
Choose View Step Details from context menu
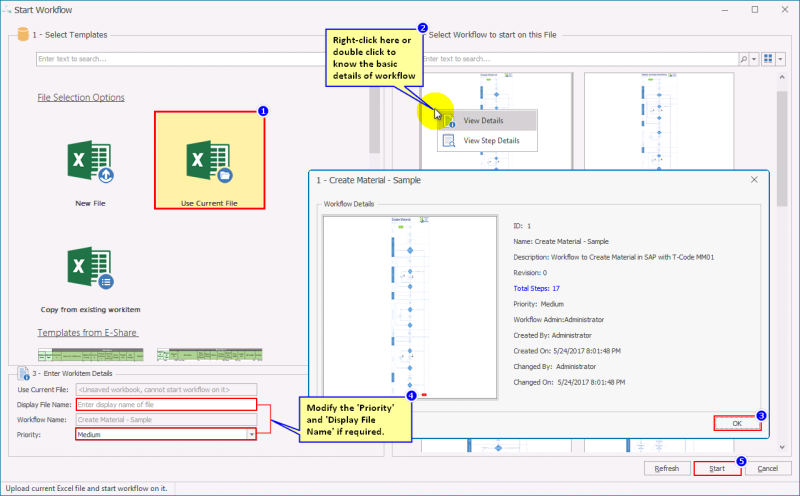pos(491,141)
